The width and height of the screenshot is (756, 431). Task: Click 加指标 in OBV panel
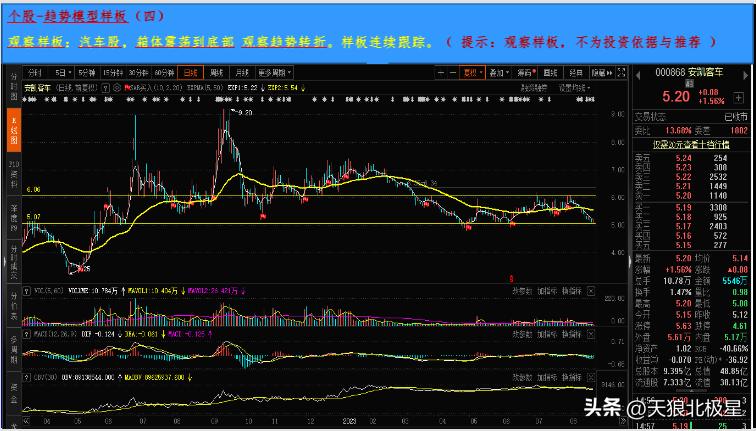coord(548,377)
